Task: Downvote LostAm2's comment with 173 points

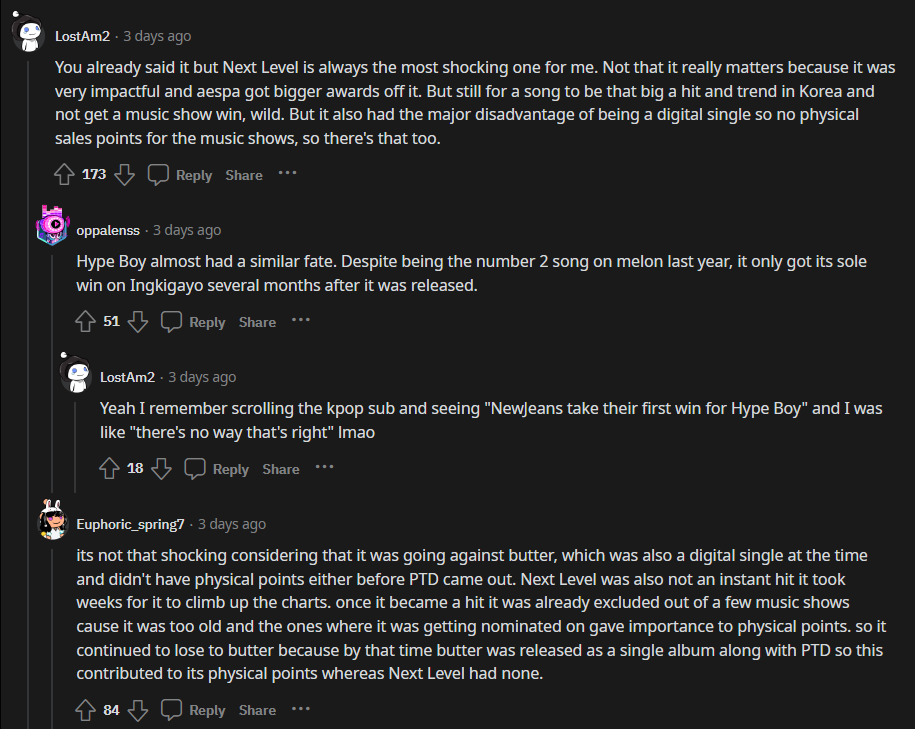Action: tap(124, 175)
